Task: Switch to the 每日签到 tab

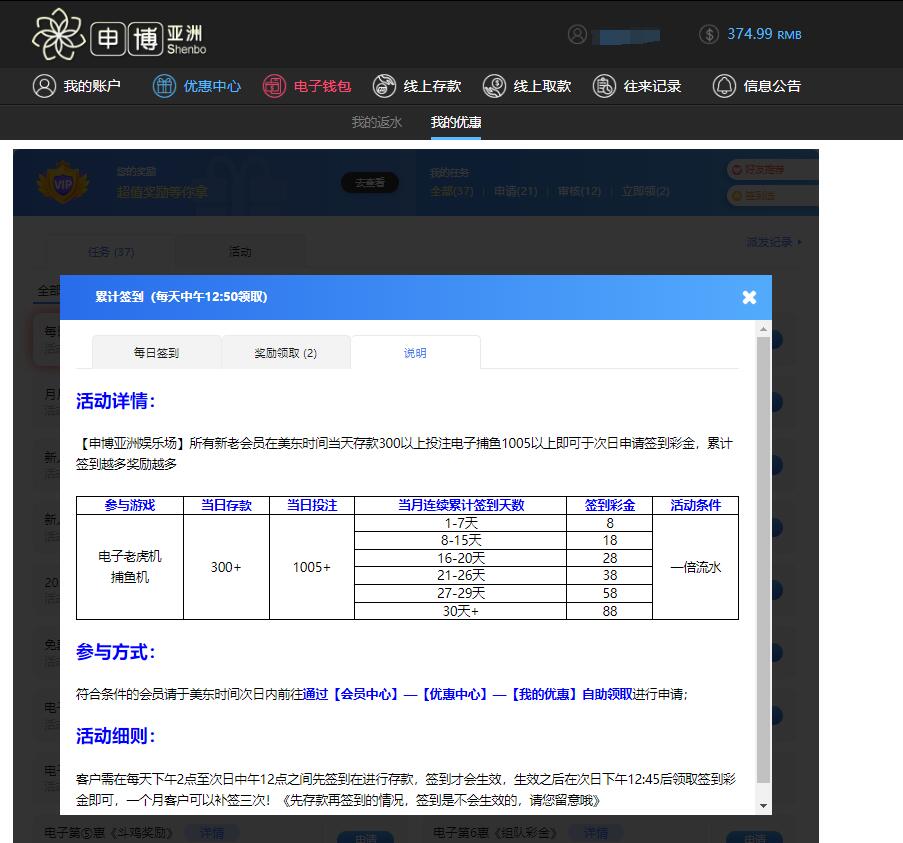Action: coord(156,352)
